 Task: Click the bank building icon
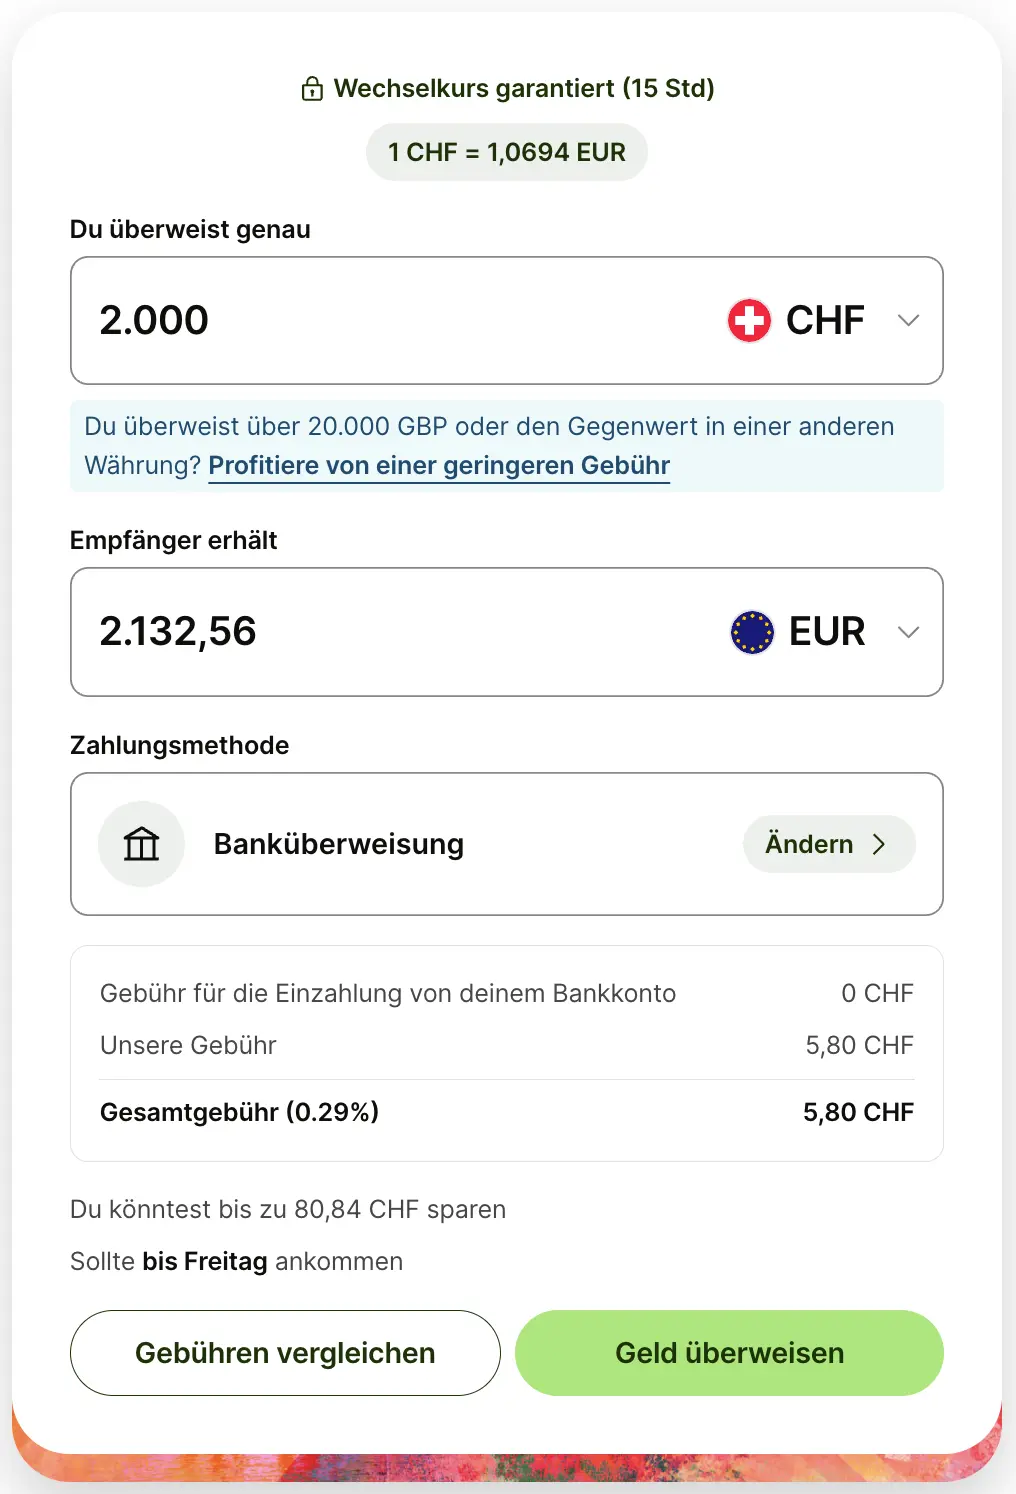click(142, 844)
